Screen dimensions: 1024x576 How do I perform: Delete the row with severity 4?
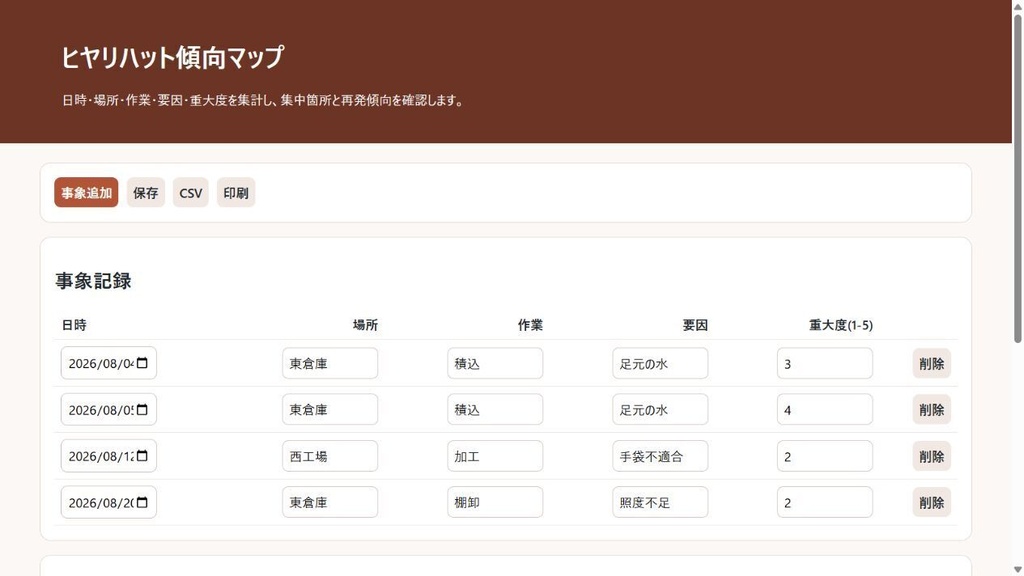(931, 409)
